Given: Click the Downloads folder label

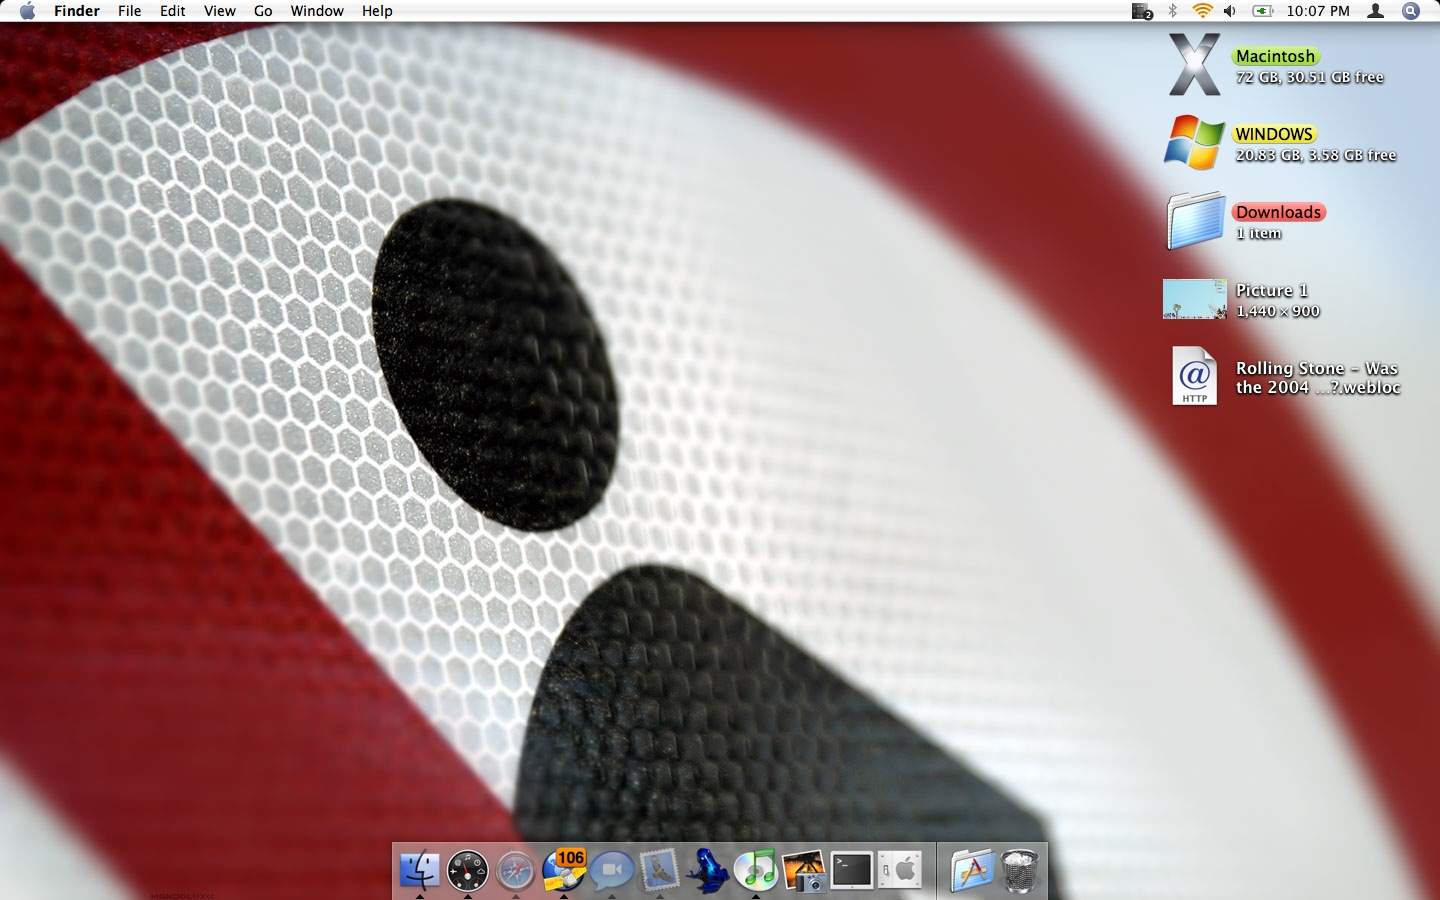Looking at the screenshot, I should [1279, 212].
